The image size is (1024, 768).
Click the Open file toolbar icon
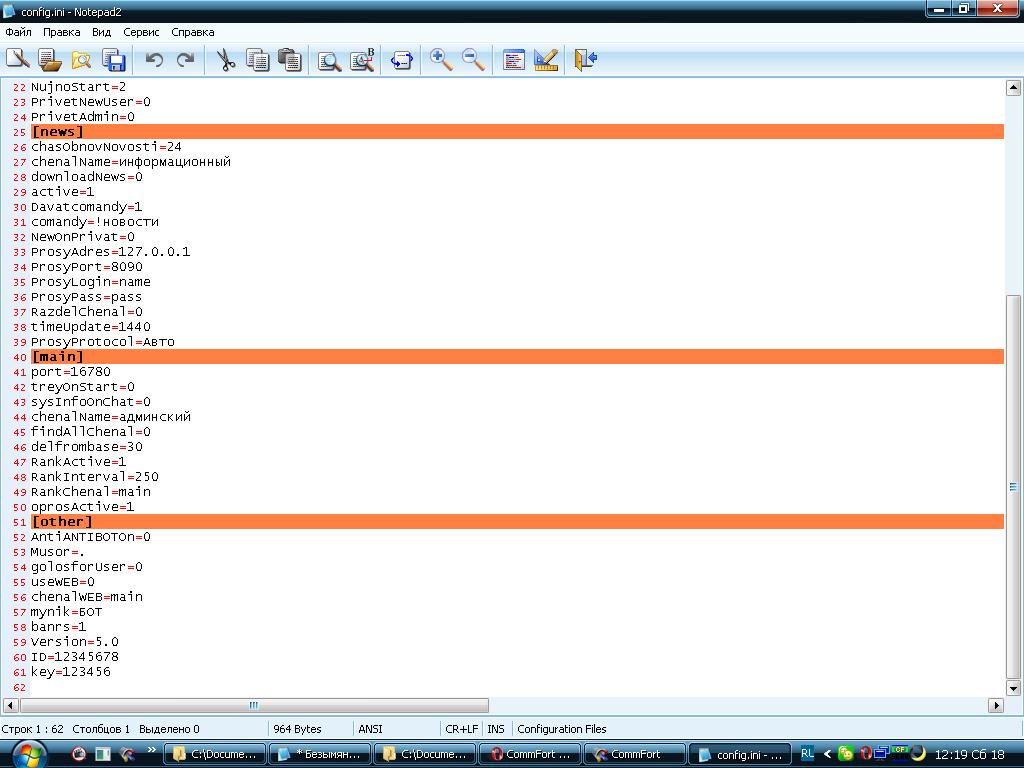49,60
